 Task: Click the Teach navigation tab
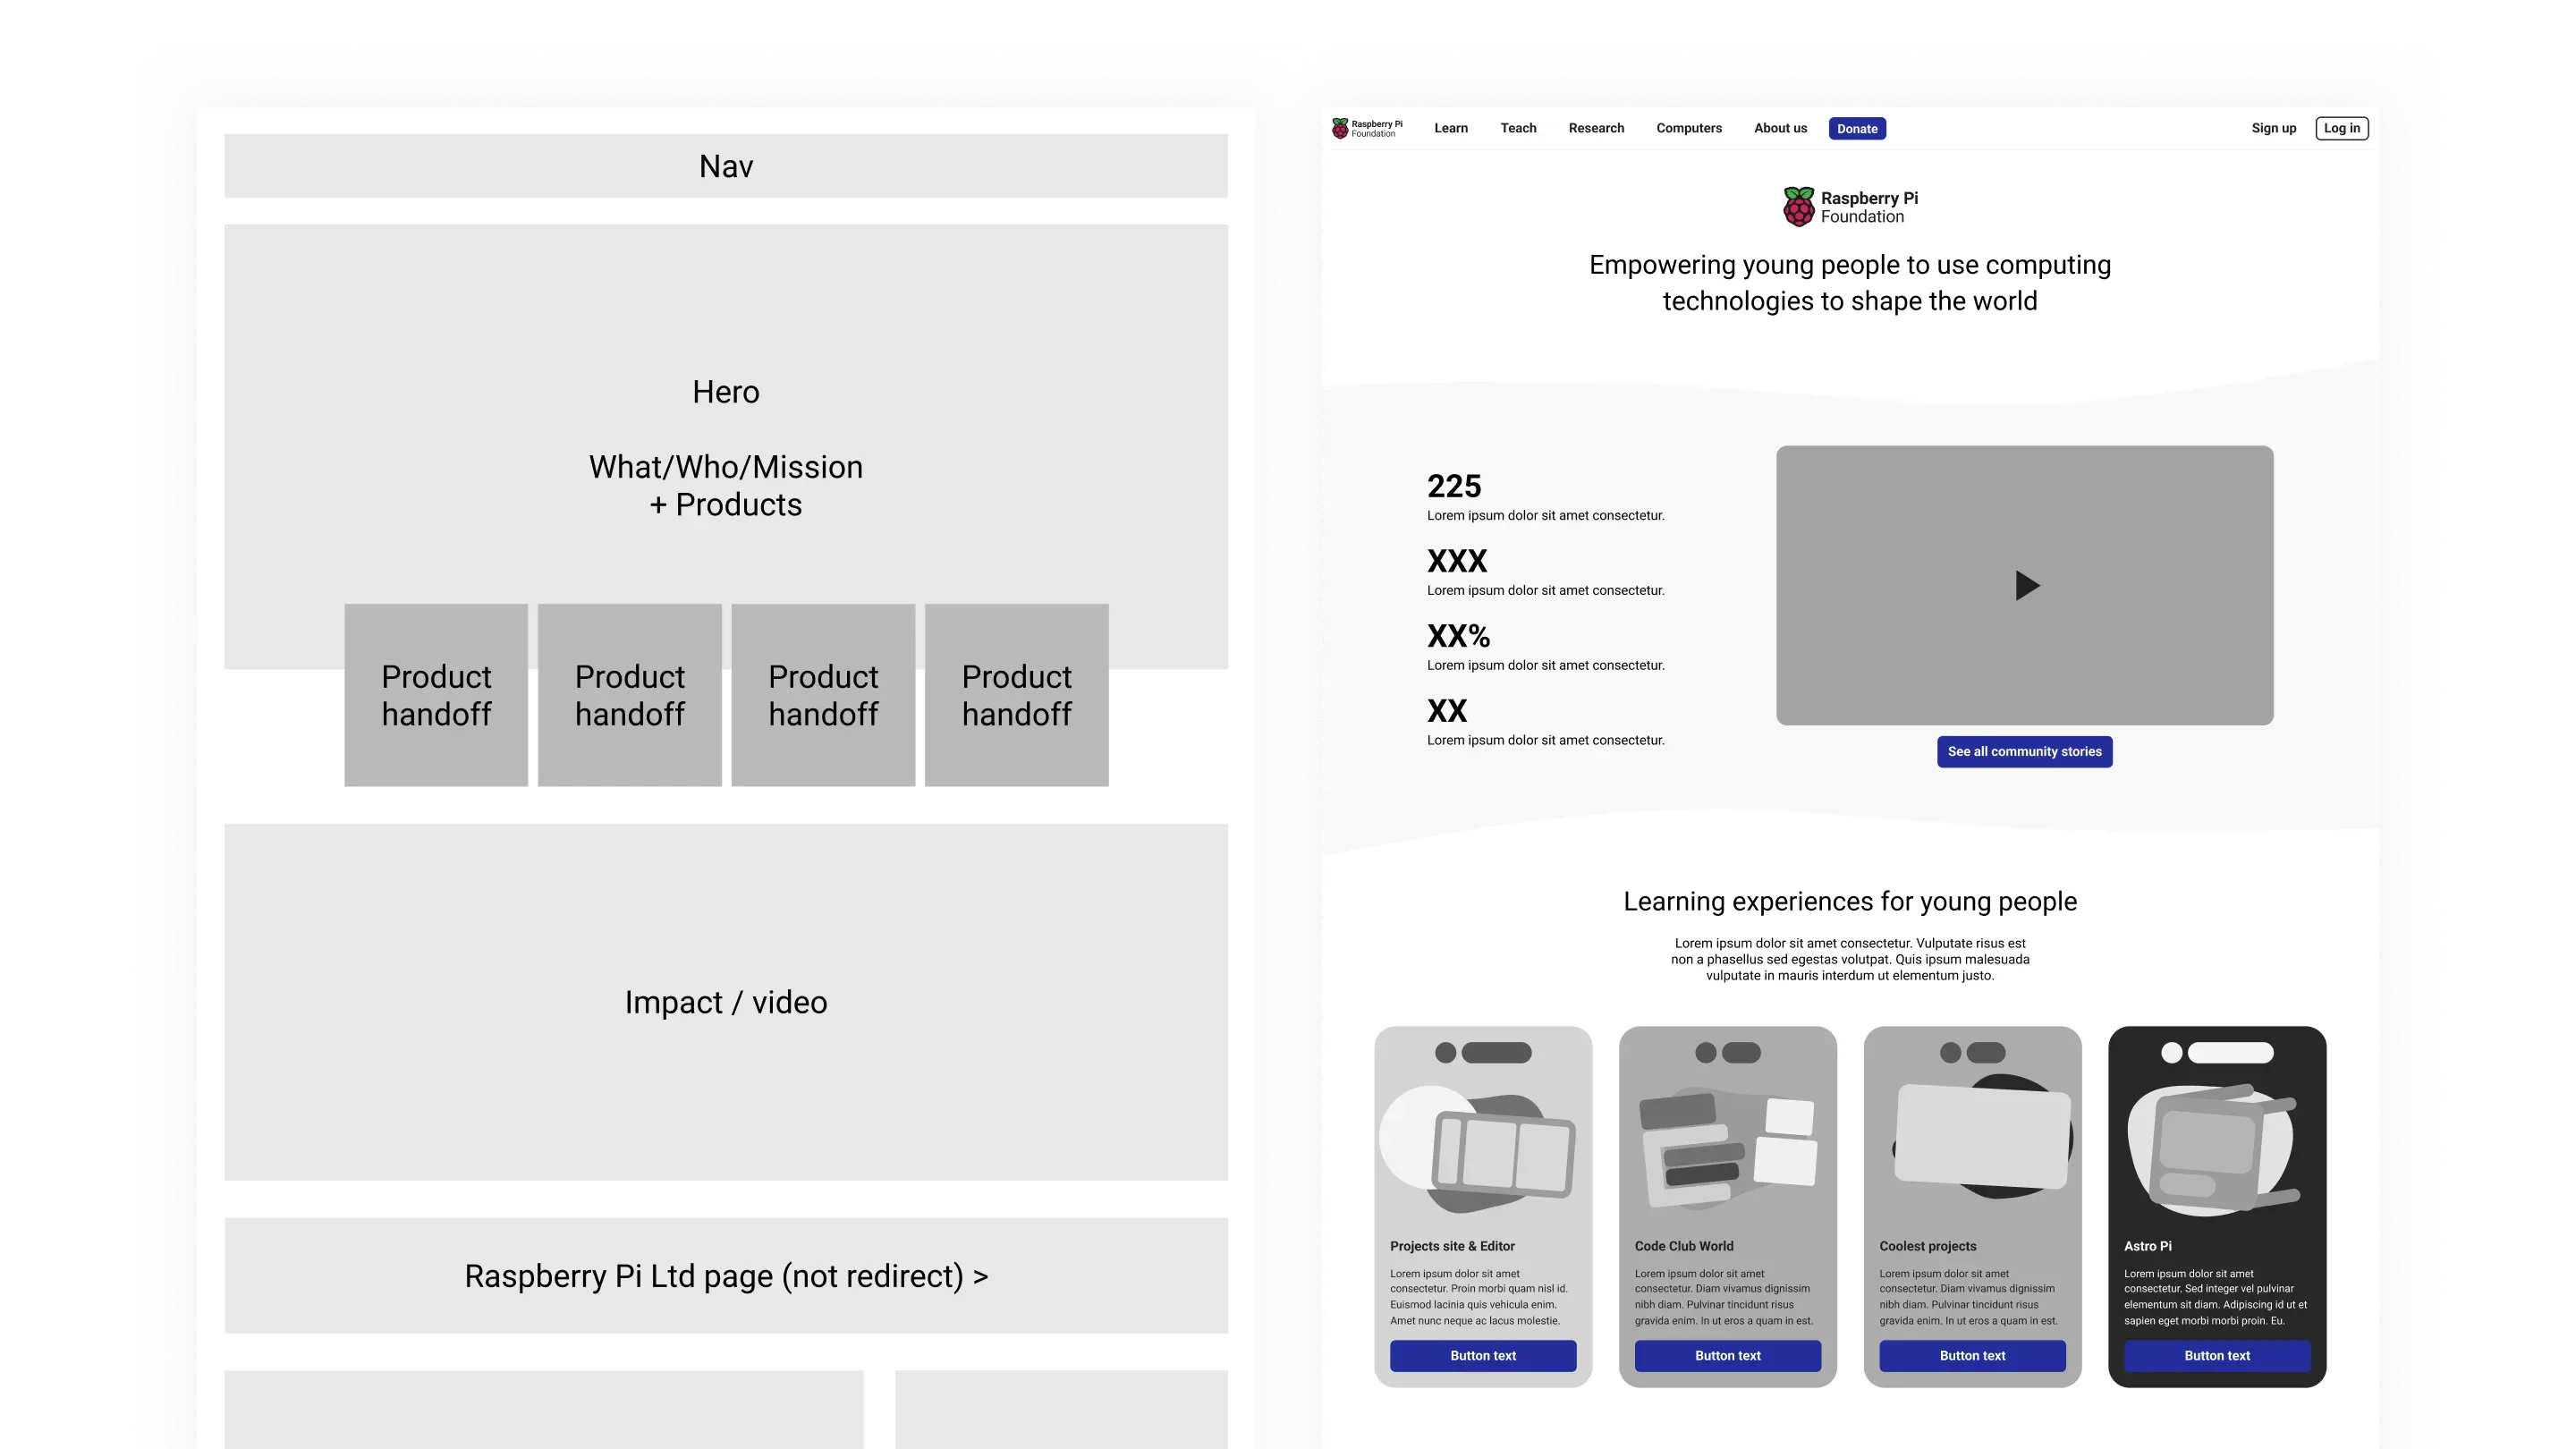coord(1518,127)
